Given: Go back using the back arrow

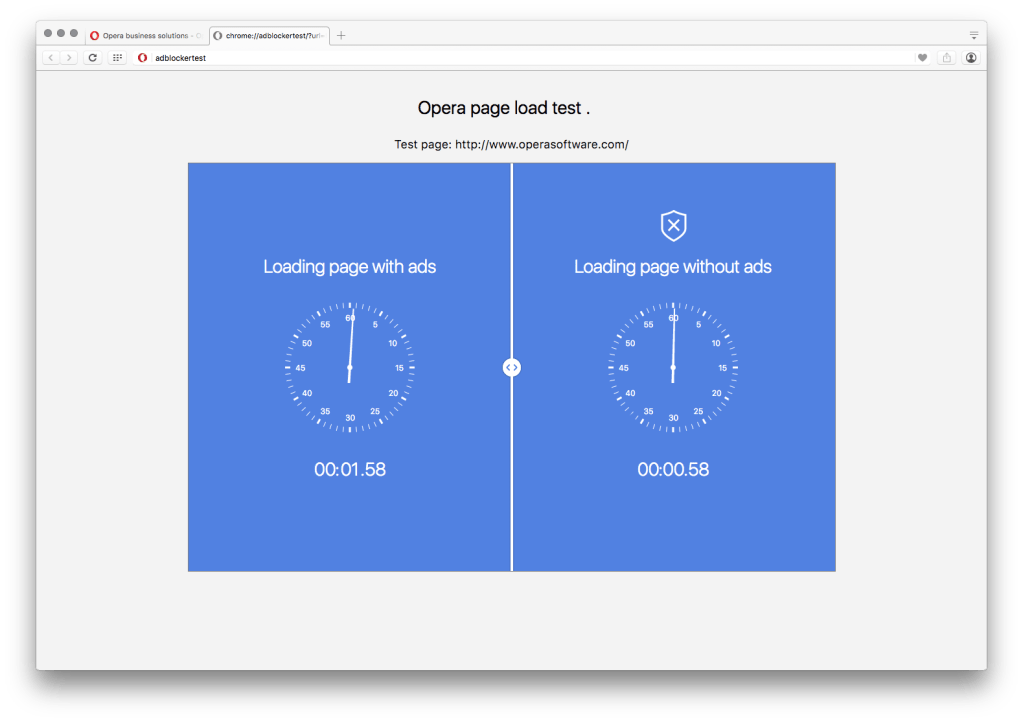Looking at the screenshot, I should tap(51, 57).
